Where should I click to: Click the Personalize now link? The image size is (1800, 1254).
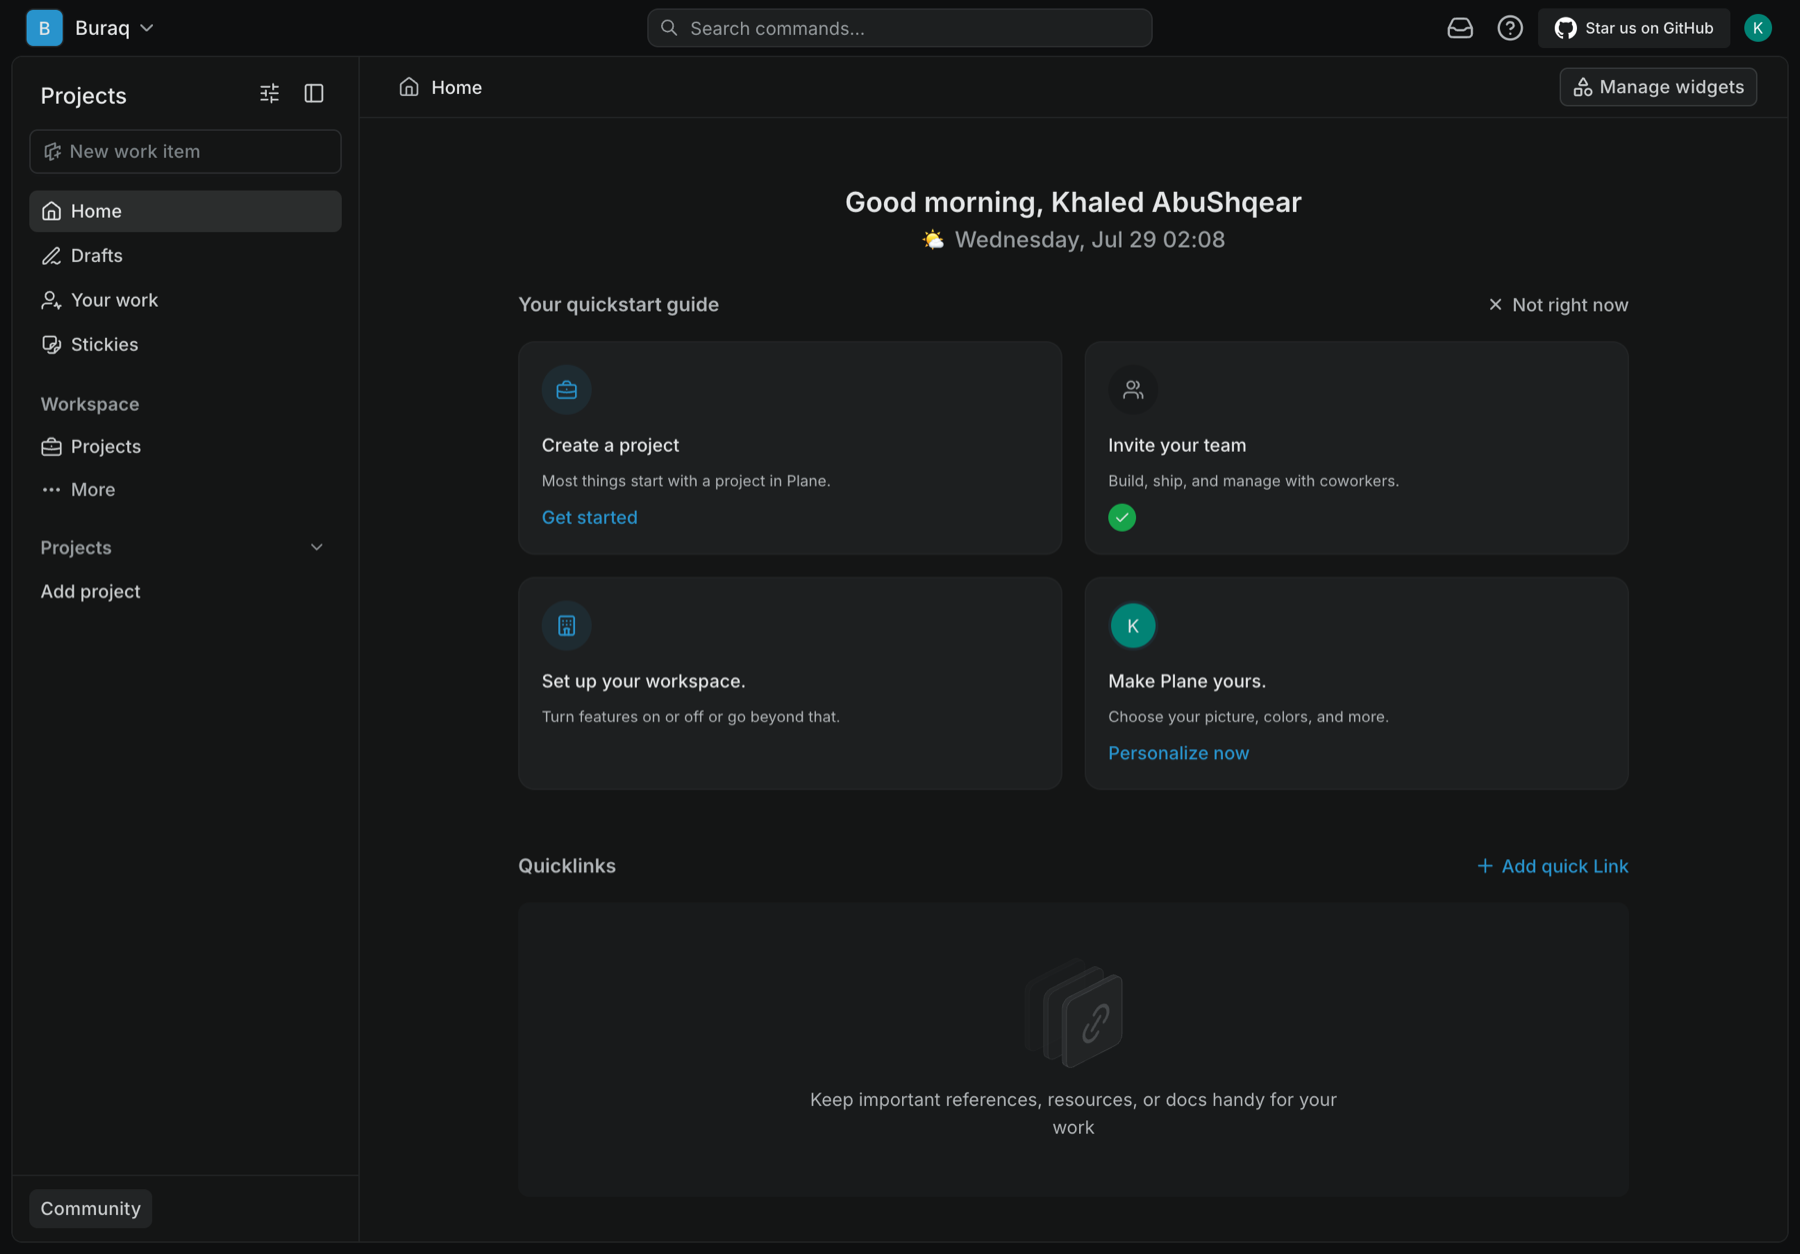click(x=1178, y=754)
